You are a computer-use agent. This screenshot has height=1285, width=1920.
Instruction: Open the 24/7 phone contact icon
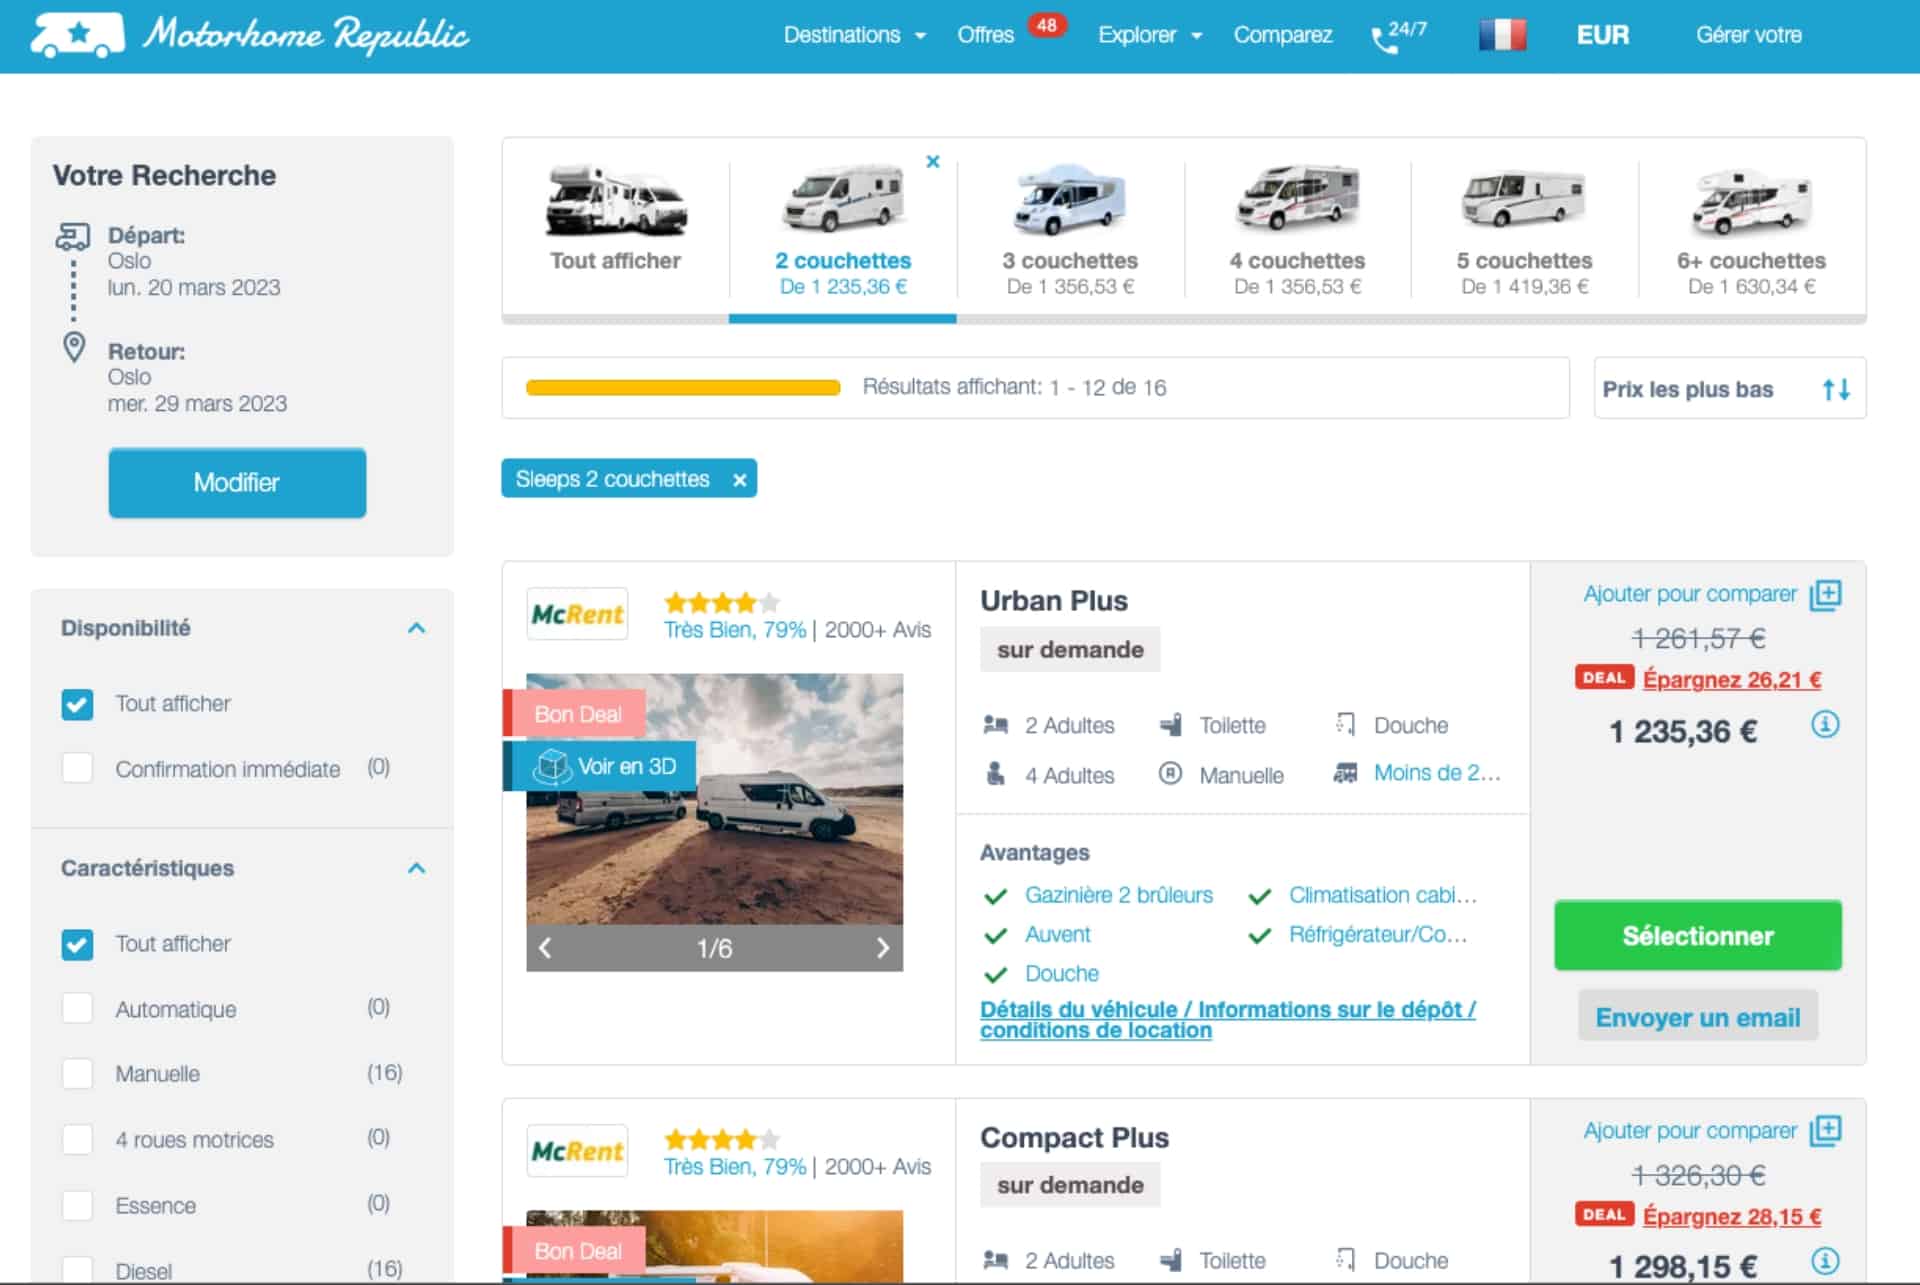coord(1398,36)
